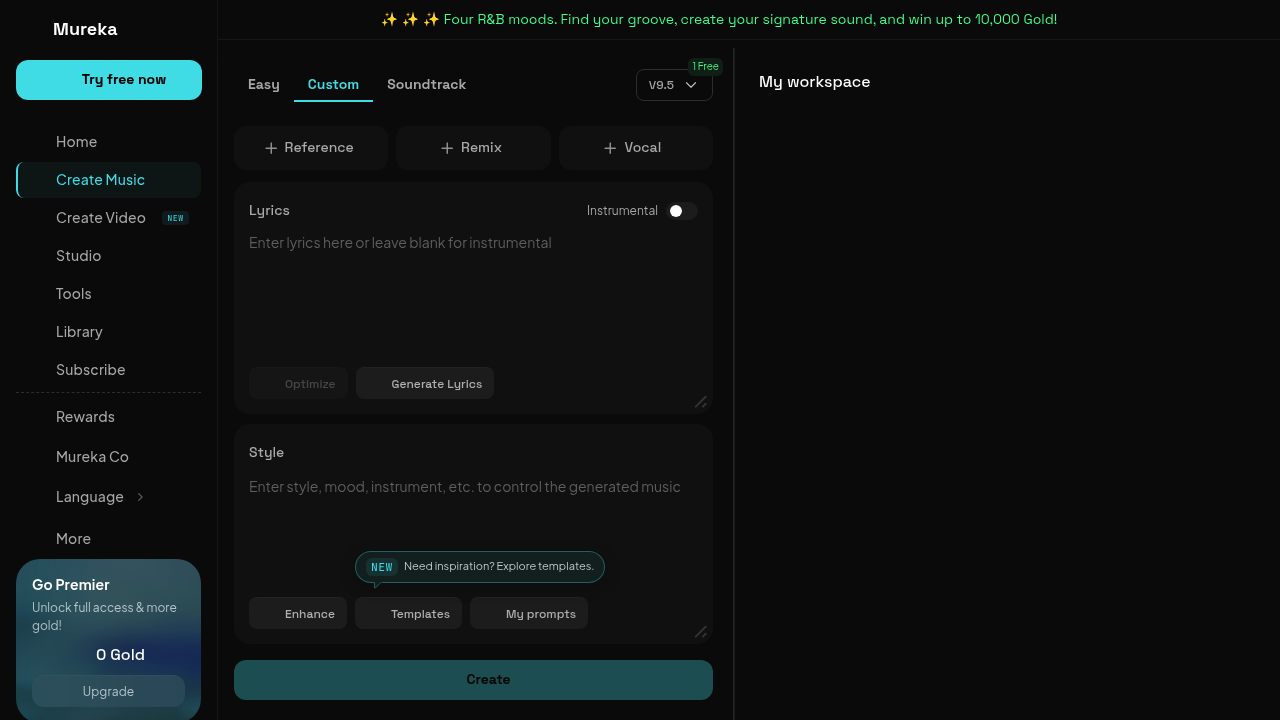Click the Enhance style button
Viewport: 1280px width, 720px height.
(x=298, y=613)
